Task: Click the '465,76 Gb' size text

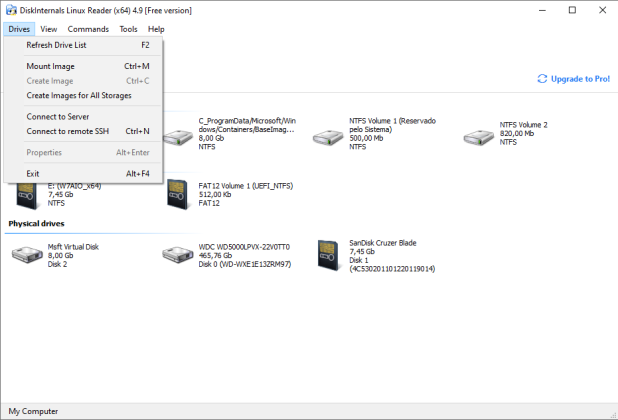Action: pos(215,256)
